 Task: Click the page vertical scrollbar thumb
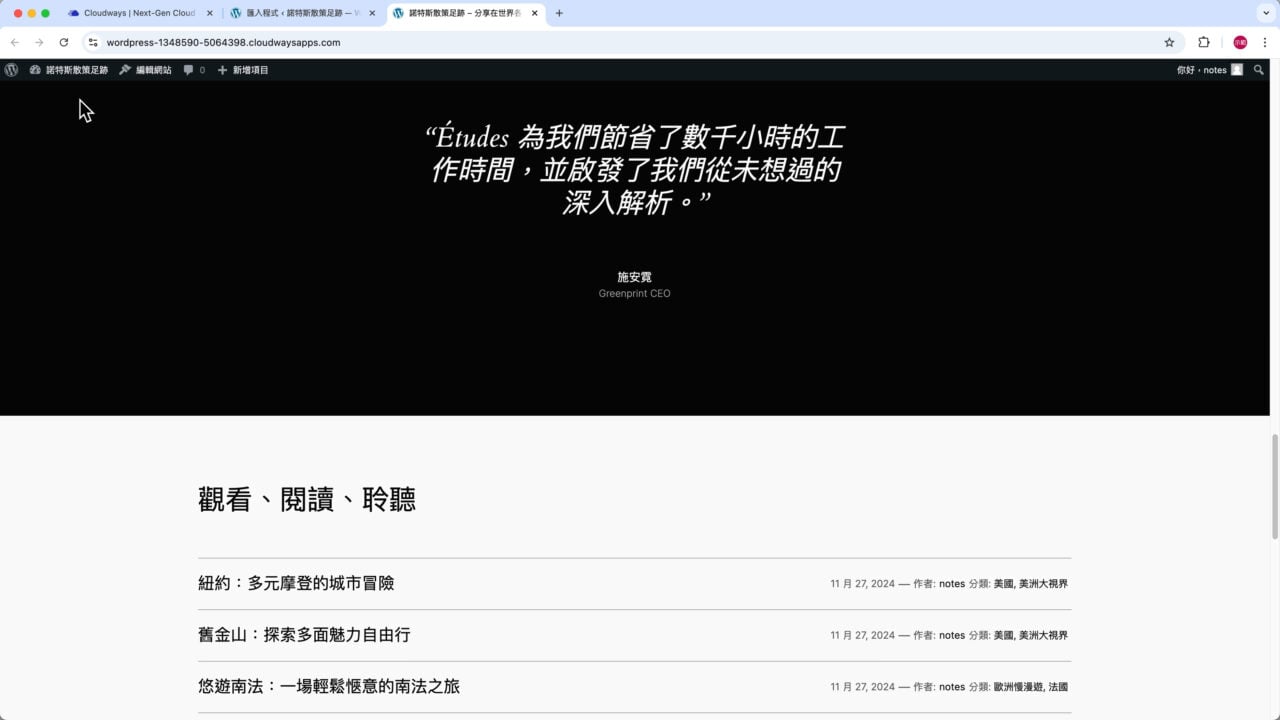tap(1275, 487)
